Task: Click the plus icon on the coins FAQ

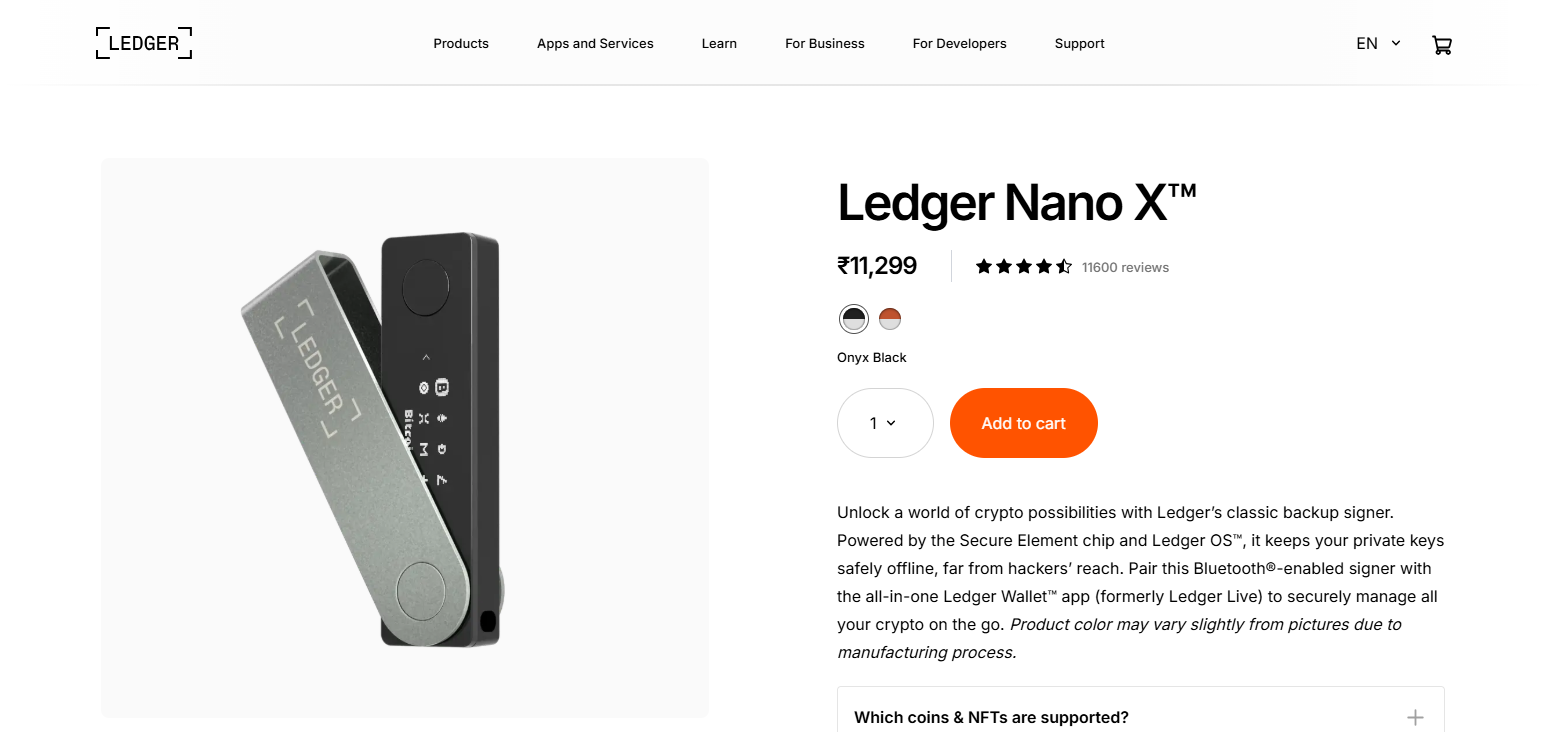Action: point(1415,717)
